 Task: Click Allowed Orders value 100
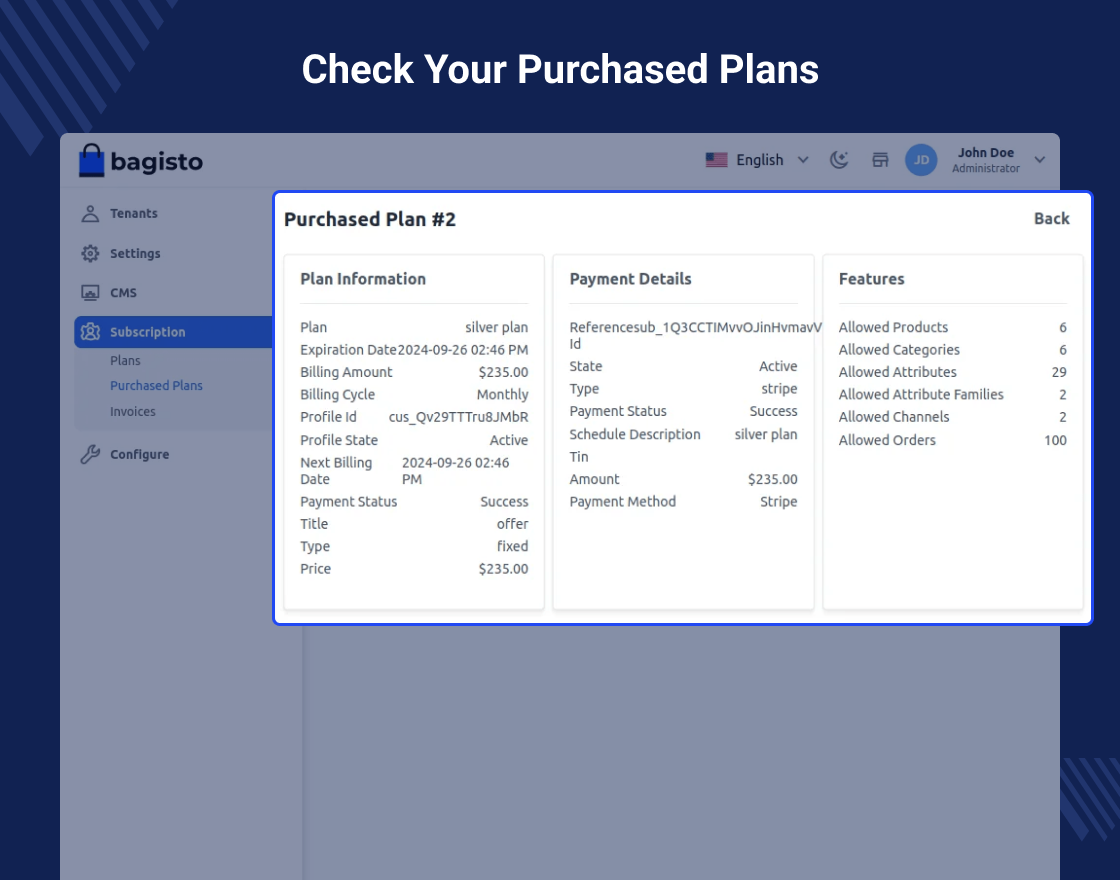(1056, 440)
